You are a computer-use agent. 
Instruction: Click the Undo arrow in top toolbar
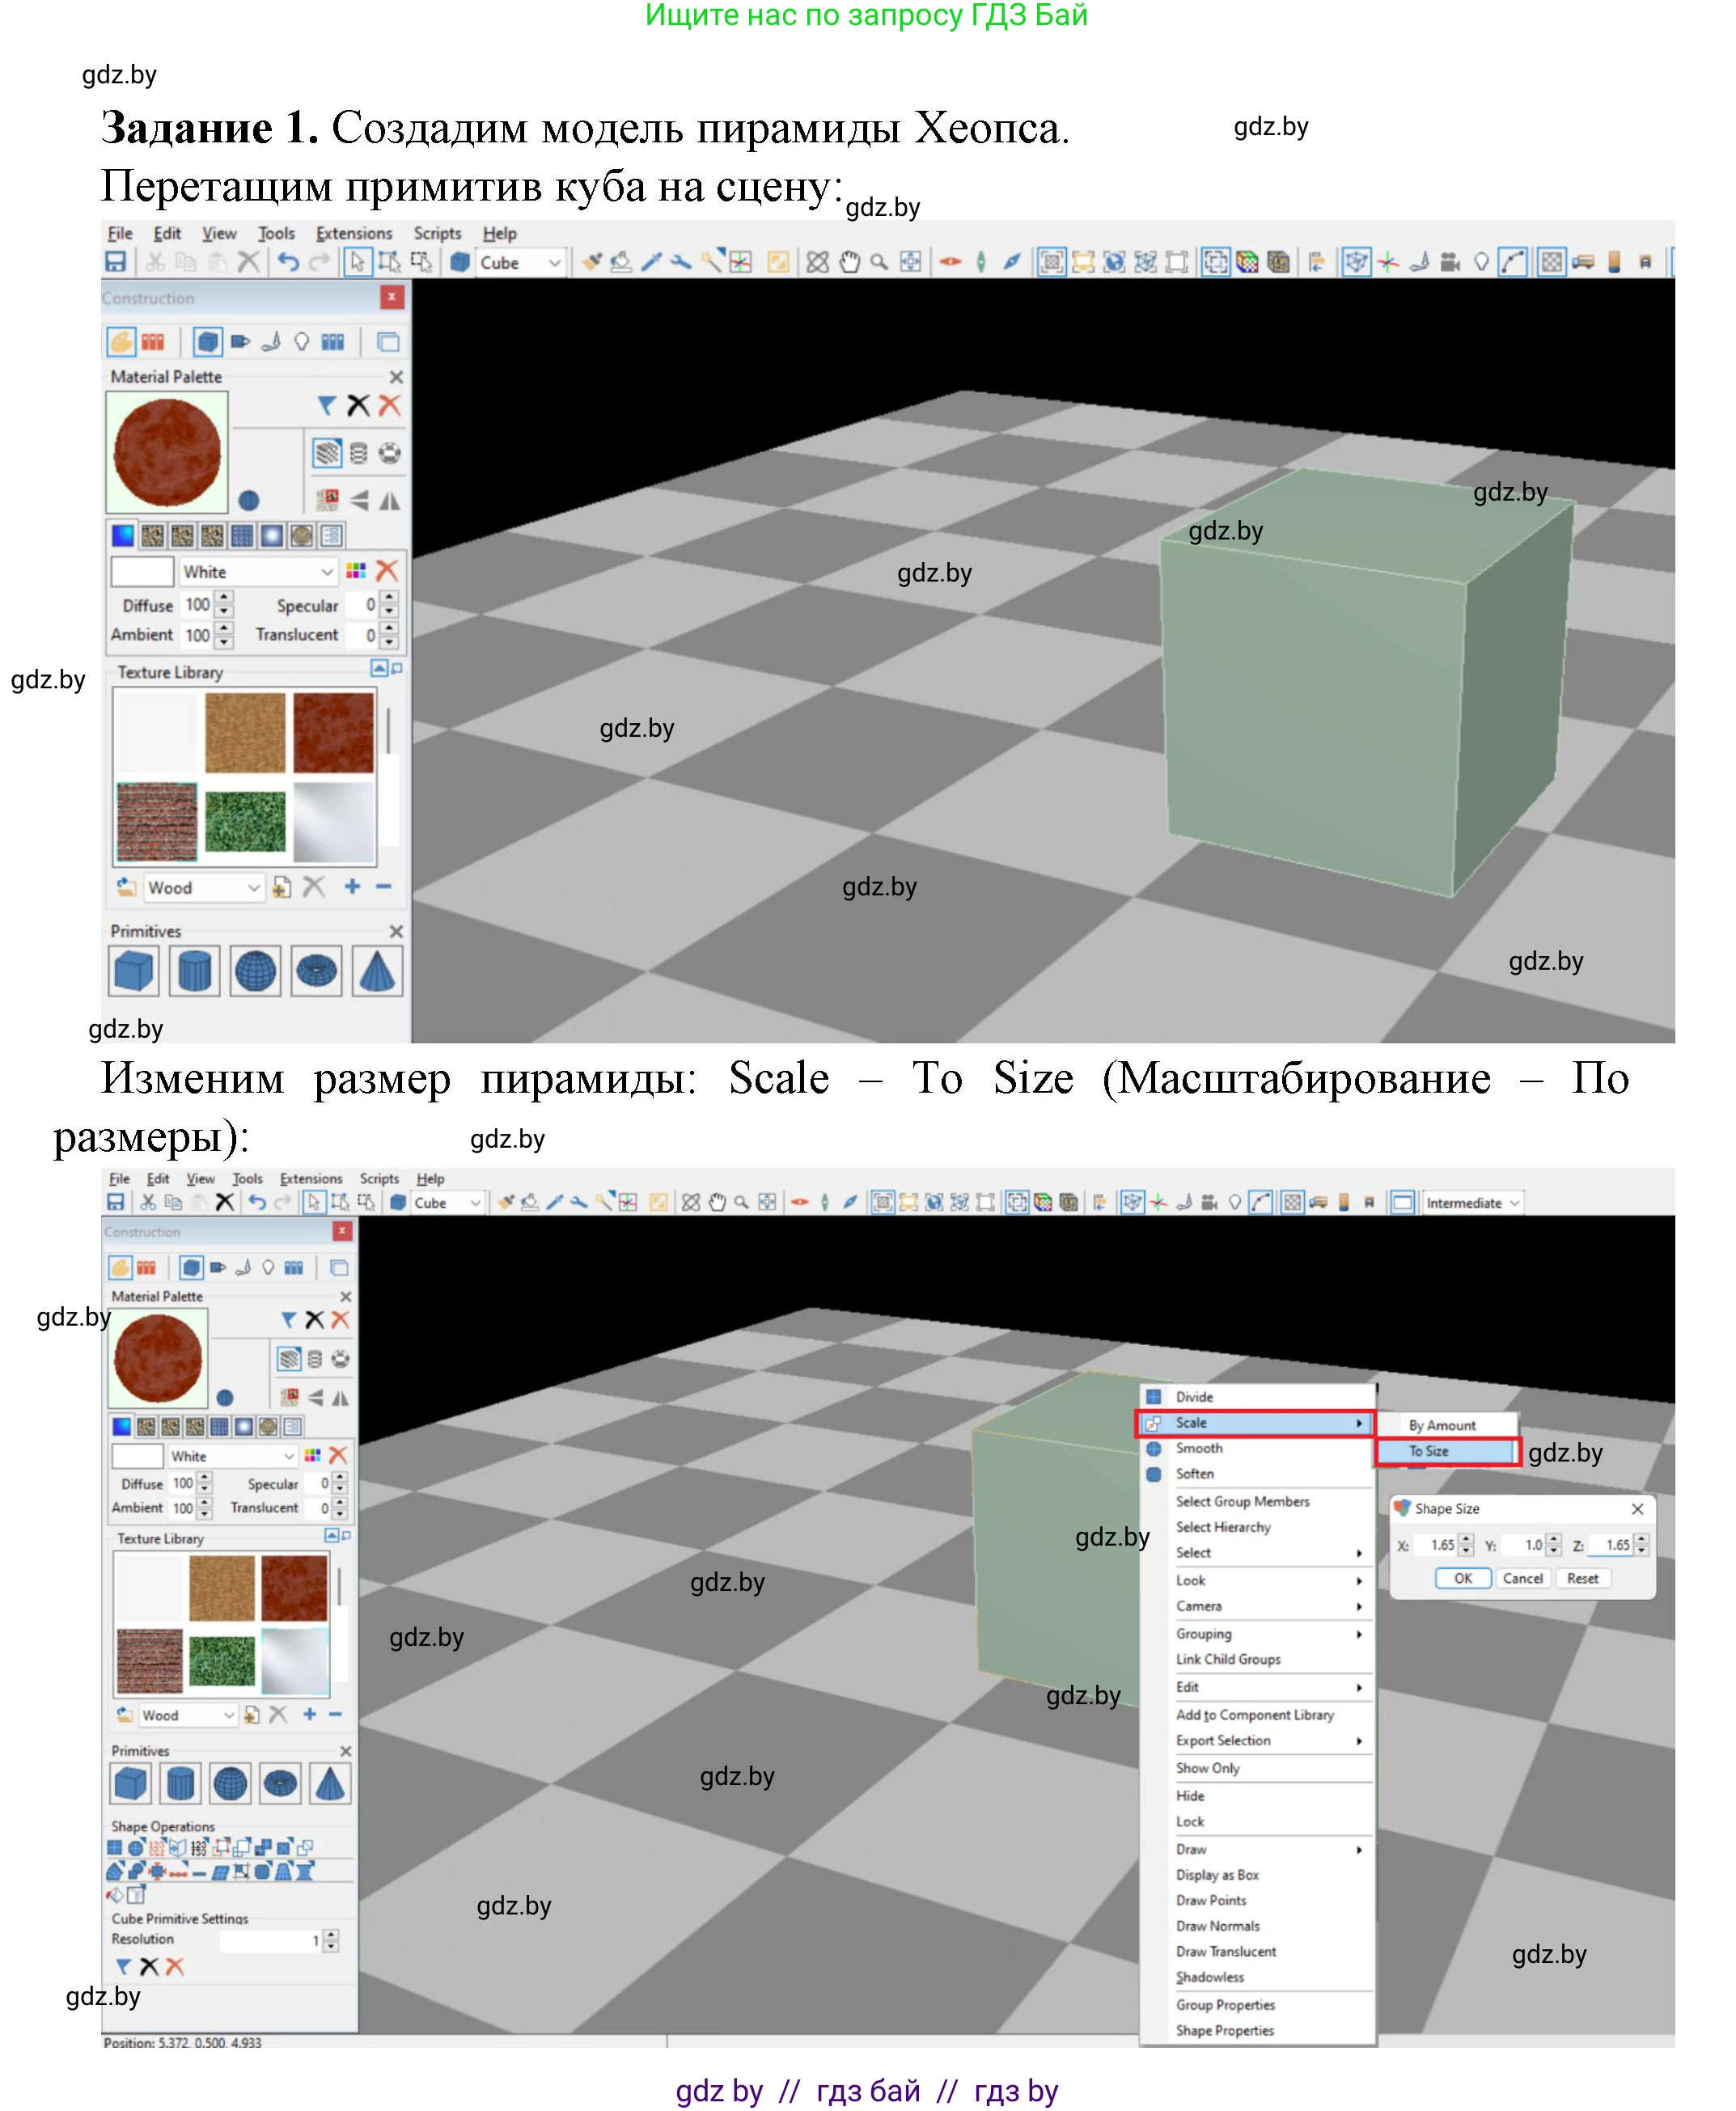(288, 262)
